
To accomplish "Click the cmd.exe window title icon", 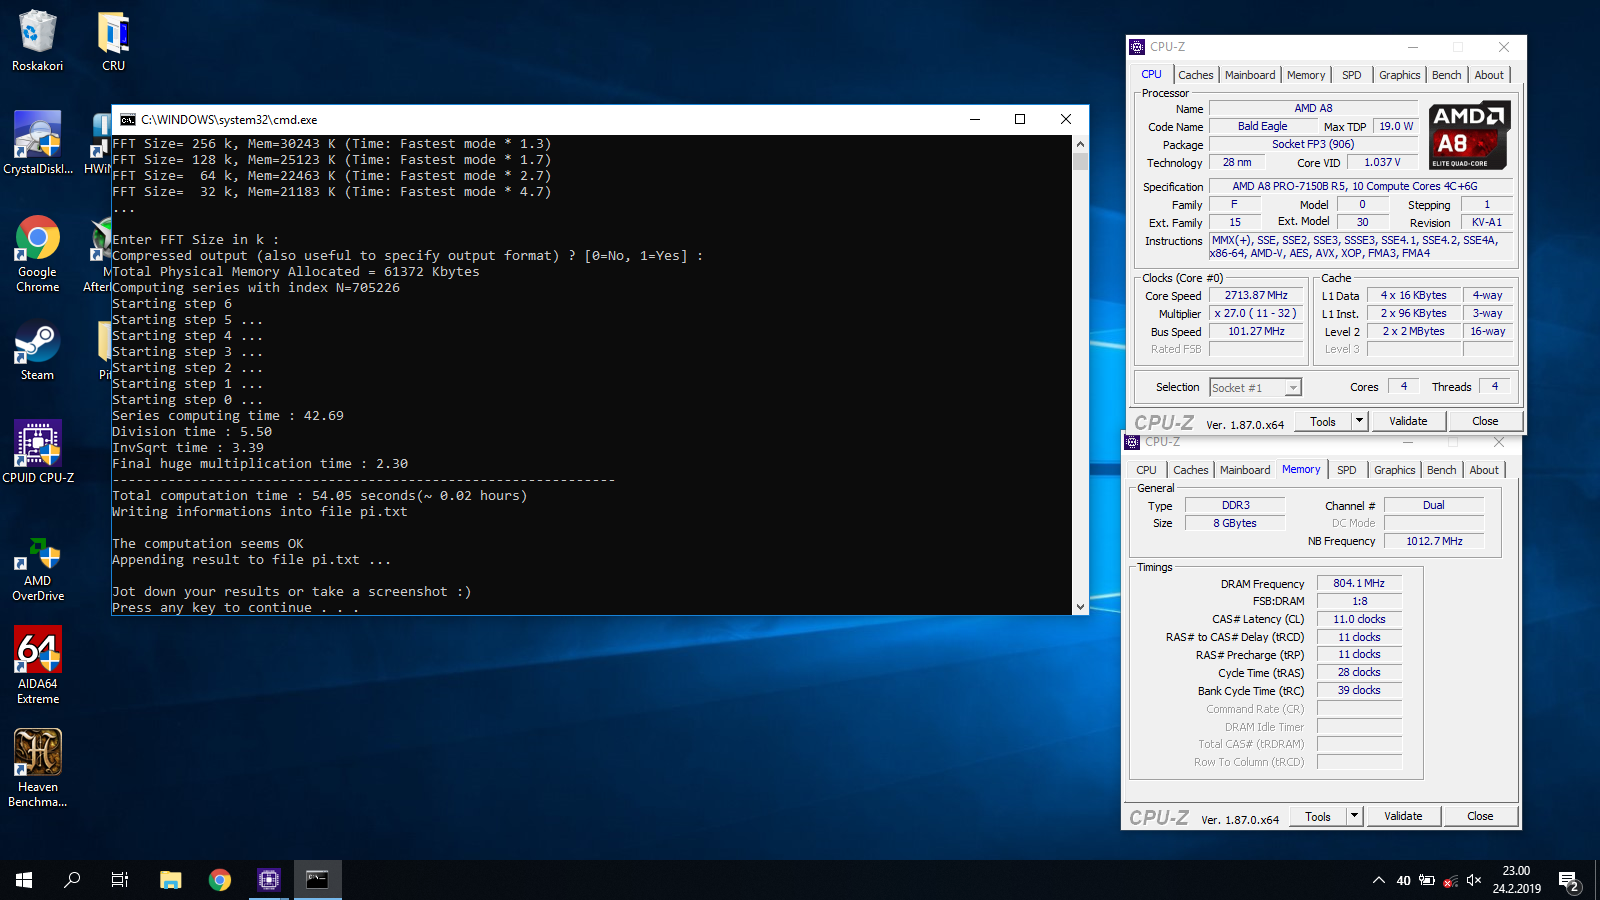I will point(128,120).
